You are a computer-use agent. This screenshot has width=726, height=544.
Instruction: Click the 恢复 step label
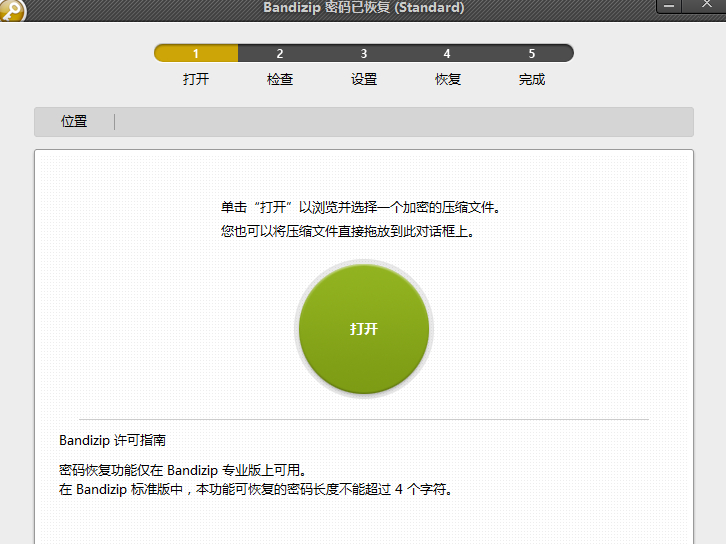coord(448,79)
